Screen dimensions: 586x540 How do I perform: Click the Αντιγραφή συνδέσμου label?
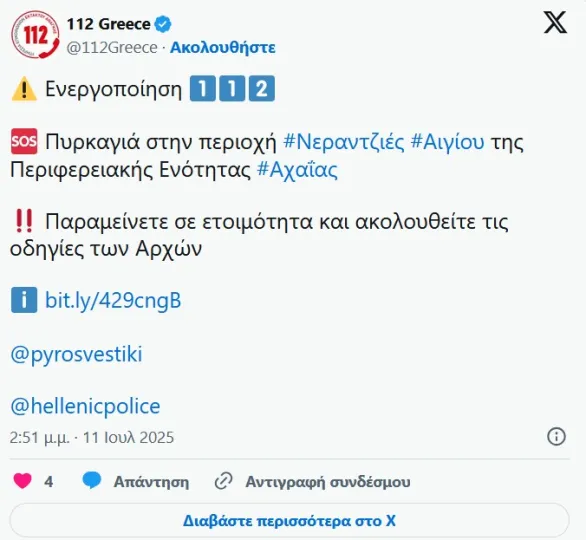[x=328, y=482]
